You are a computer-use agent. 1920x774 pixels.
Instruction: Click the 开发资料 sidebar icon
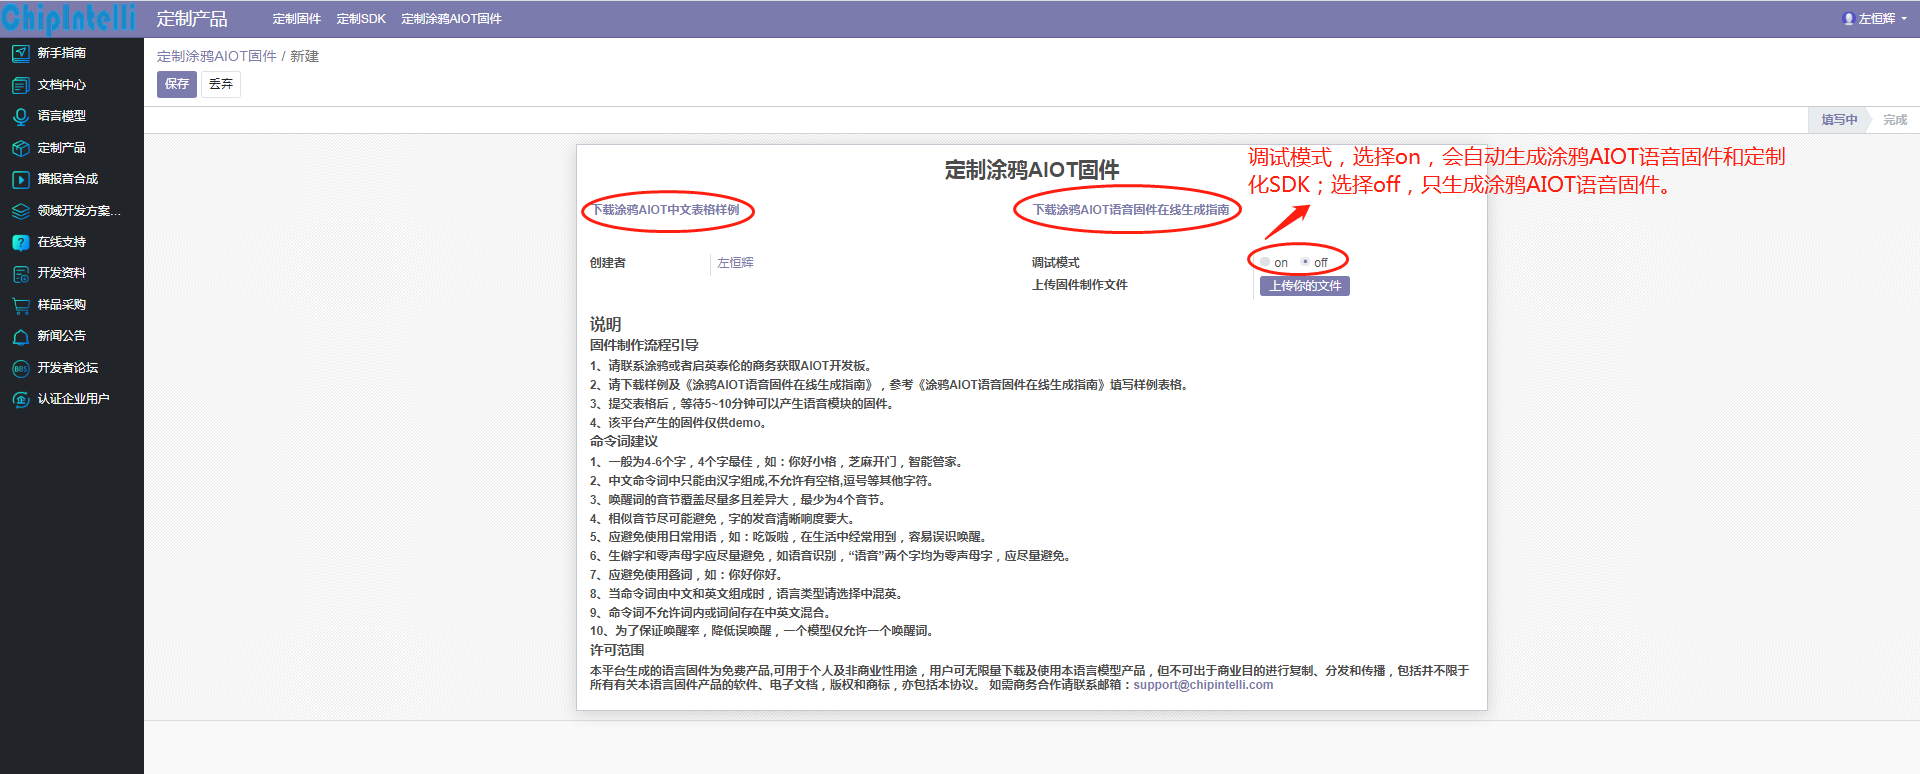[x=20, y=273]
